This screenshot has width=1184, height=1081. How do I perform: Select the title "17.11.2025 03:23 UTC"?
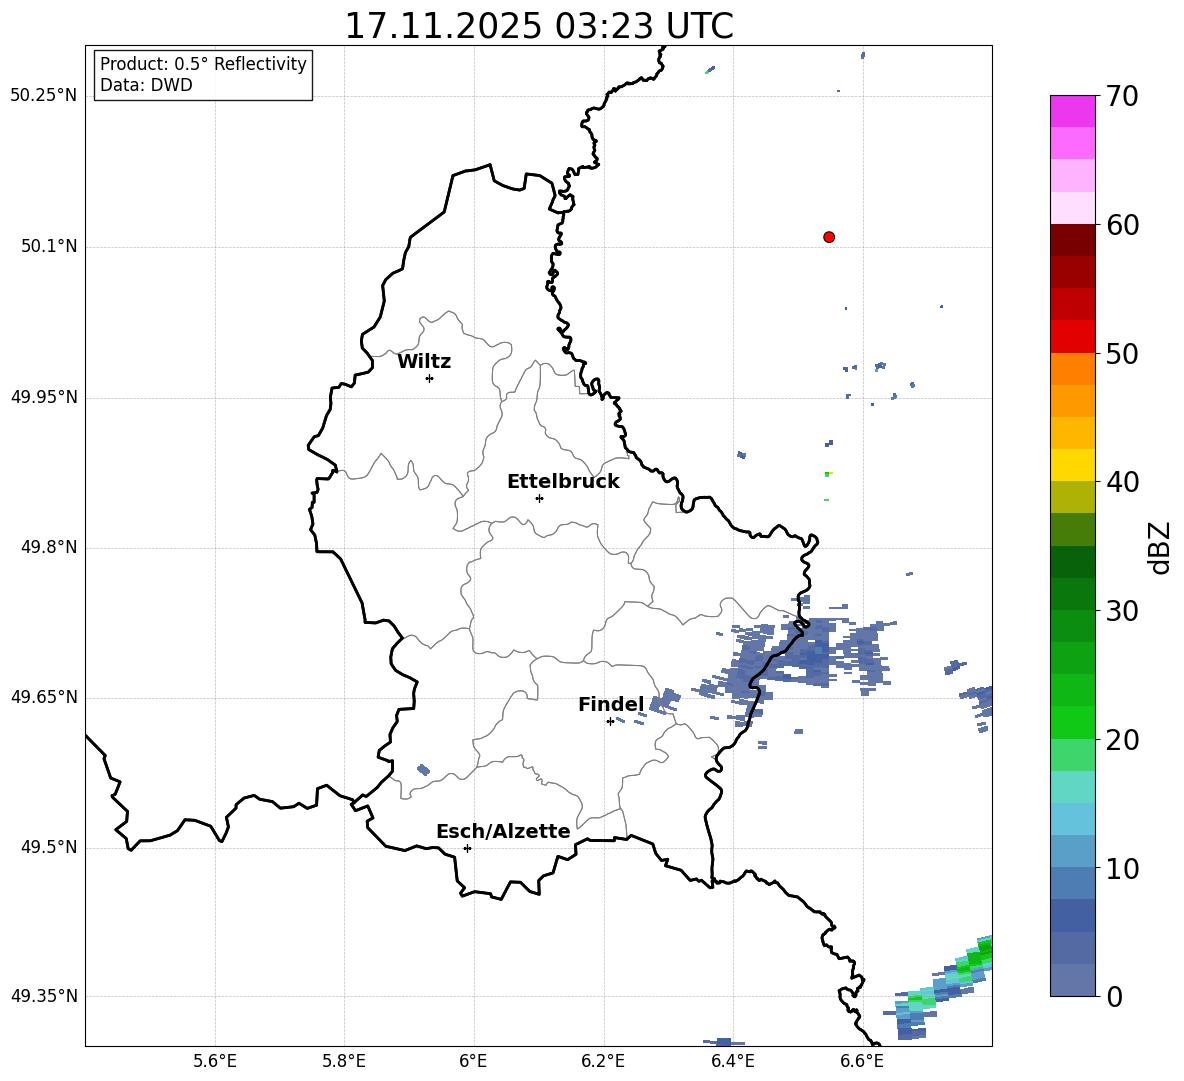click(x=539, y=26)
